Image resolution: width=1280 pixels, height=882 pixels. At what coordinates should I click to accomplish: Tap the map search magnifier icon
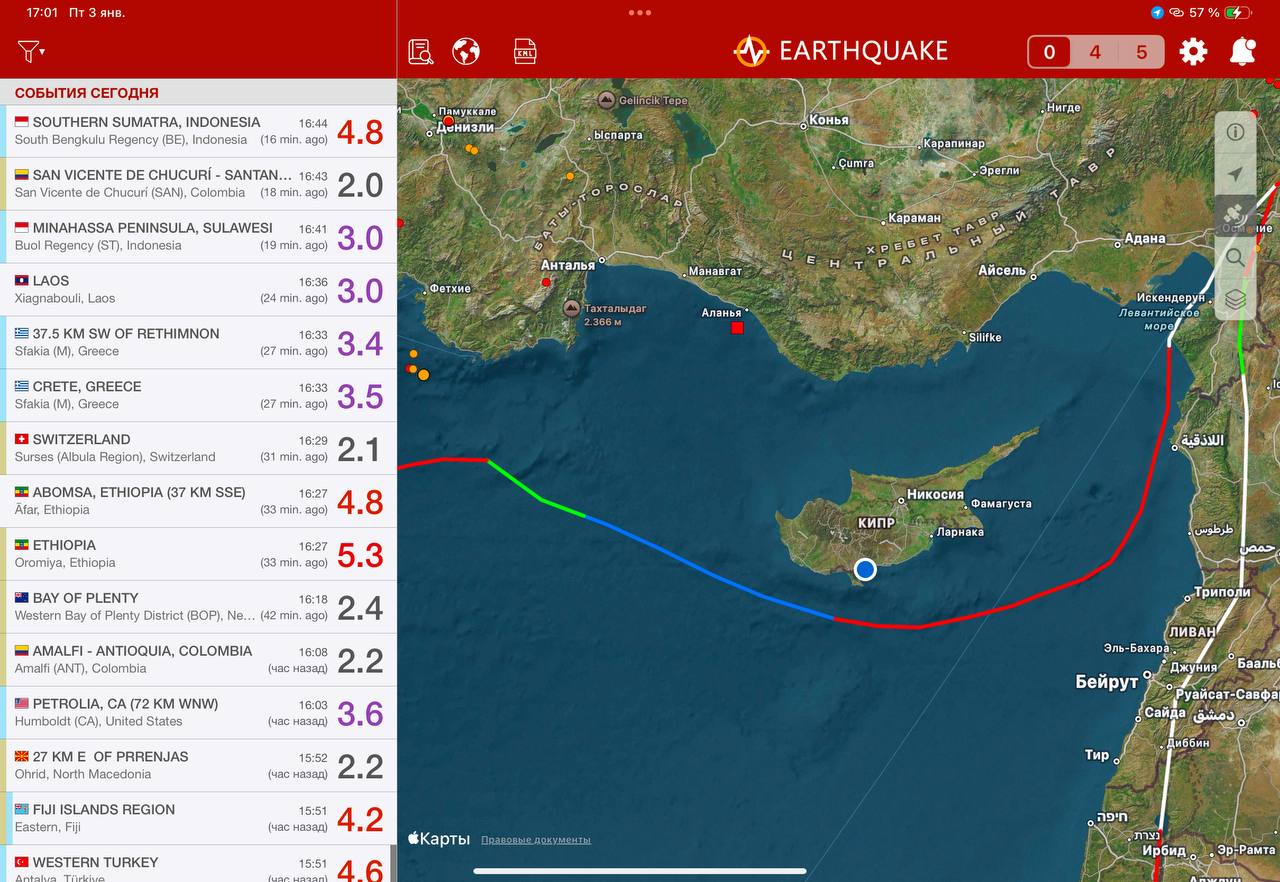[1235, 257]
